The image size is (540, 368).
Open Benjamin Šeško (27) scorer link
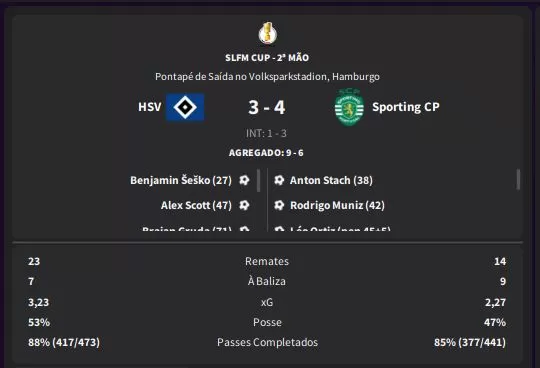181,180
